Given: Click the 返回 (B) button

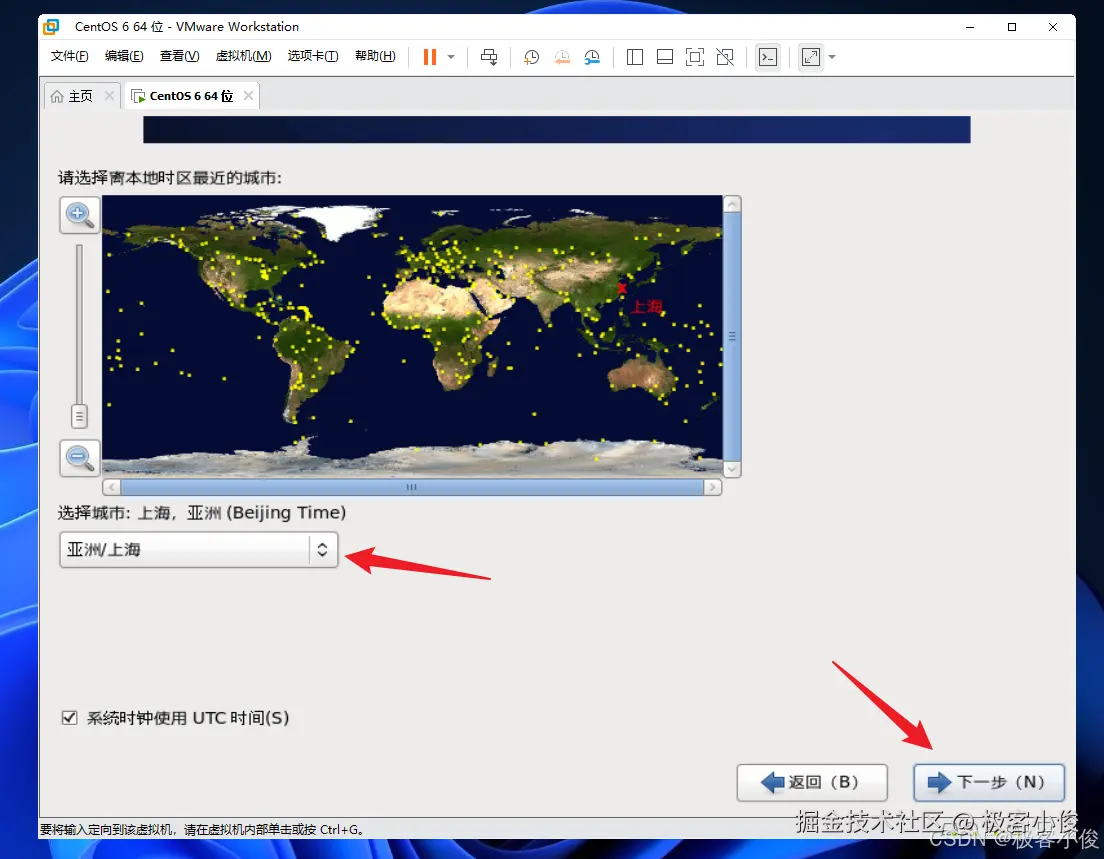Looking at the screenshot, I should coord(812,782).
